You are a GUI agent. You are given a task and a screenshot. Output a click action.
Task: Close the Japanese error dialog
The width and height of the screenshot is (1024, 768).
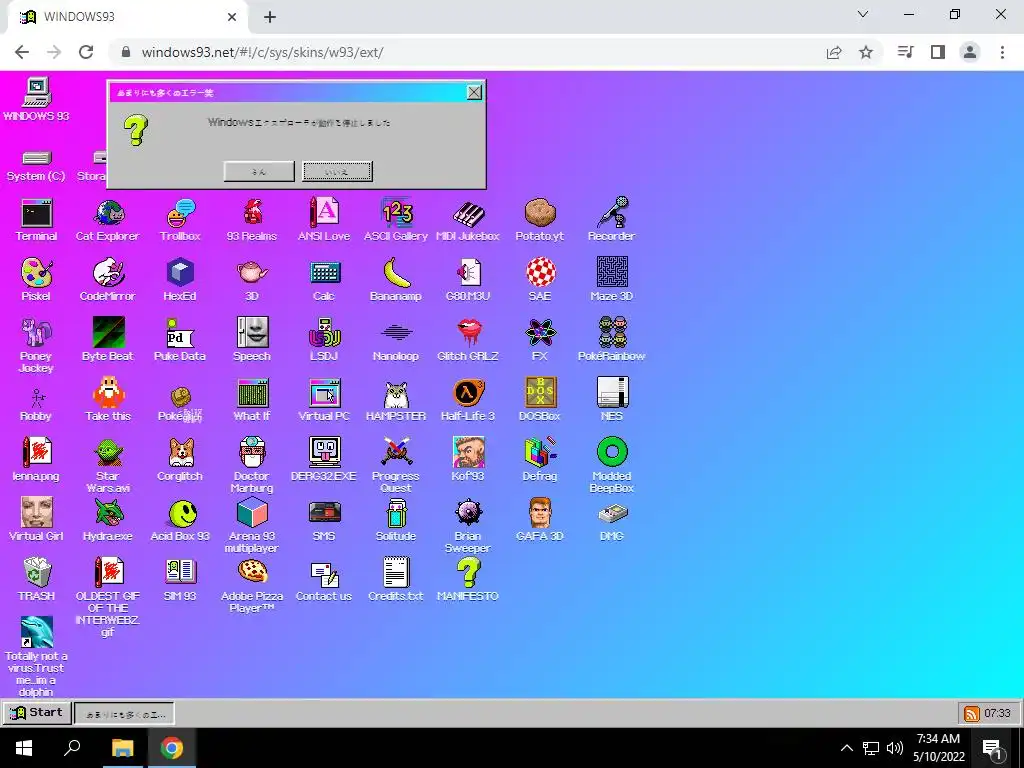475,92
